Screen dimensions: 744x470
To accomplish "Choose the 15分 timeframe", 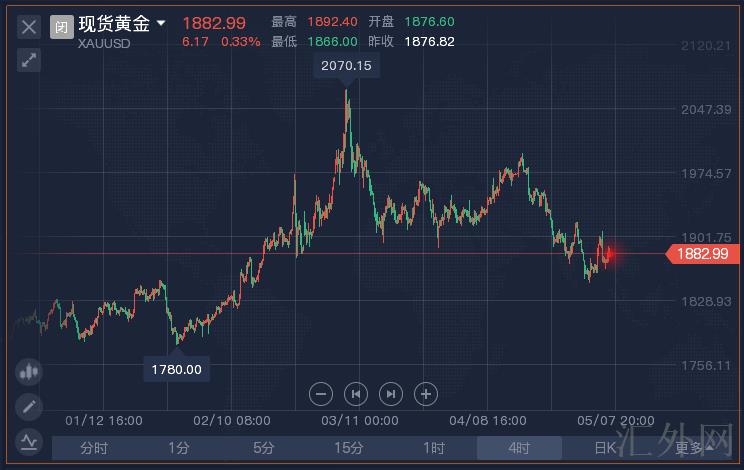I will pos(349,448).
